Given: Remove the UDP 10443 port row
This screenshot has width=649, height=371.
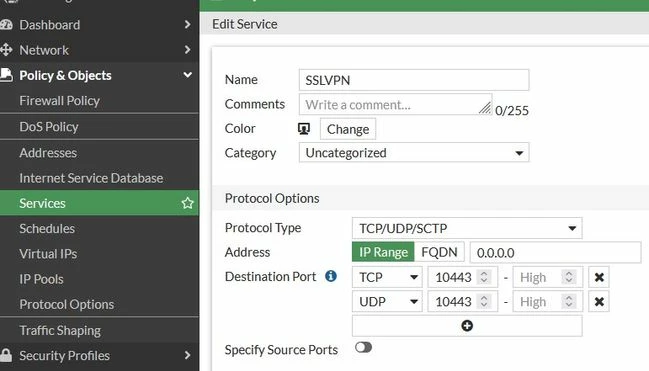Looking at the screenshot, I should pos(599,302).
